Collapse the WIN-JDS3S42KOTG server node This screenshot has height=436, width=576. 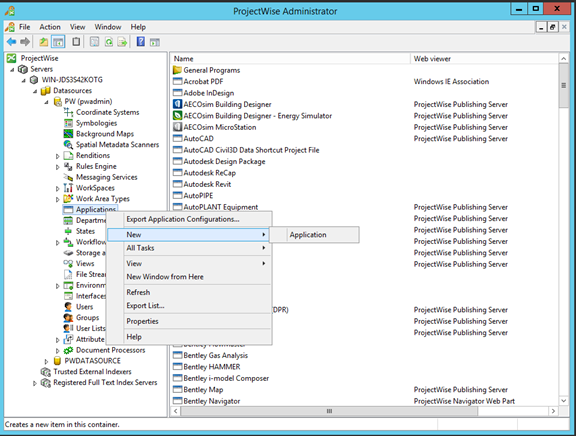click(x=24, y=80)
